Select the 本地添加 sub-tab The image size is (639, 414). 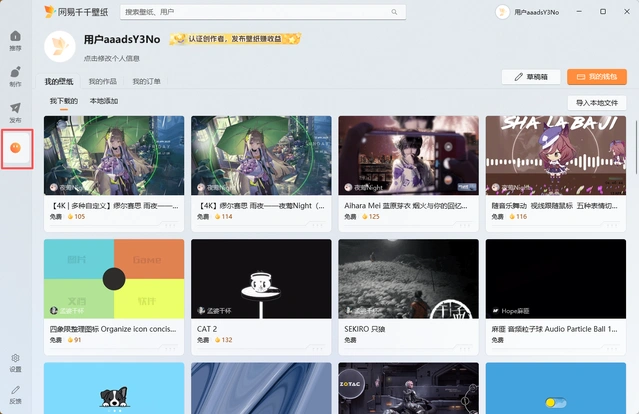click(104, 102)
